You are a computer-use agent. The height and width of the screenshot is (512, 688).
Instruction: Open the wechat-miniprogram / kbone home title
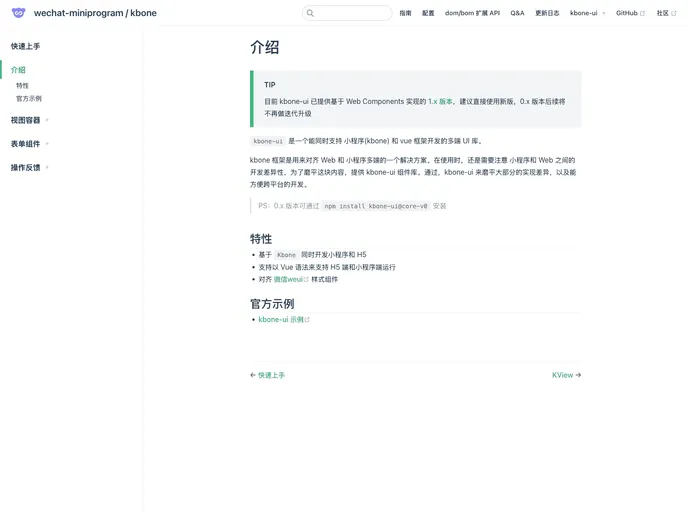[95, 13]
